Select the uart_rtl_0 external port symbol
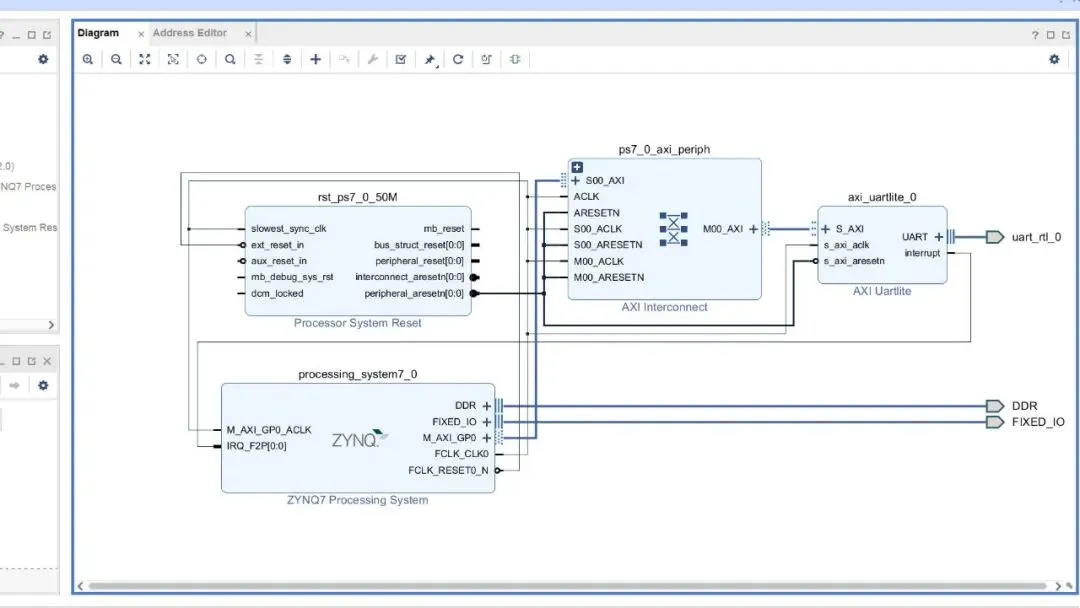1080x608 pixels. tap(995, 237)
